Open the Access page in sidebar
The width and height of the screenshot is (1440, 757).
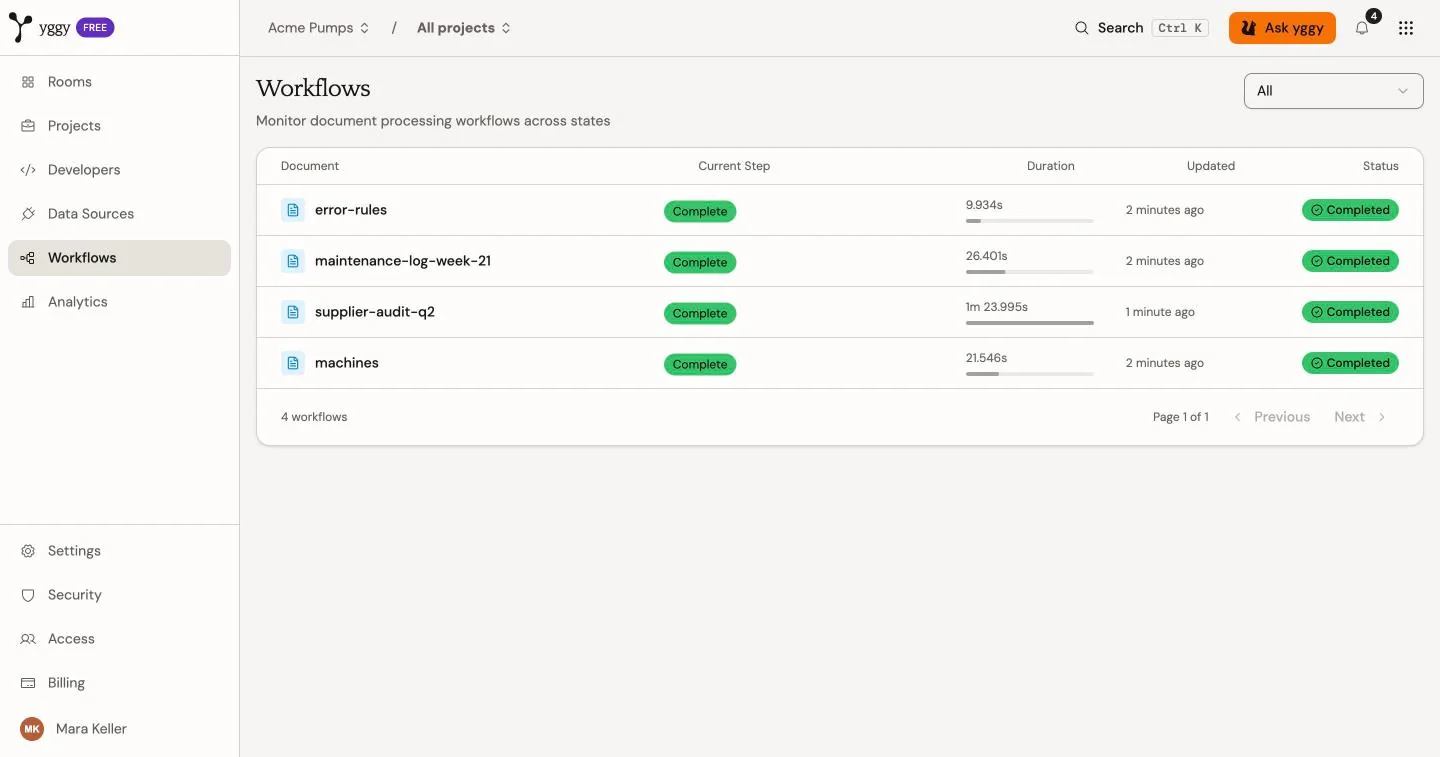tap(119, 639)
